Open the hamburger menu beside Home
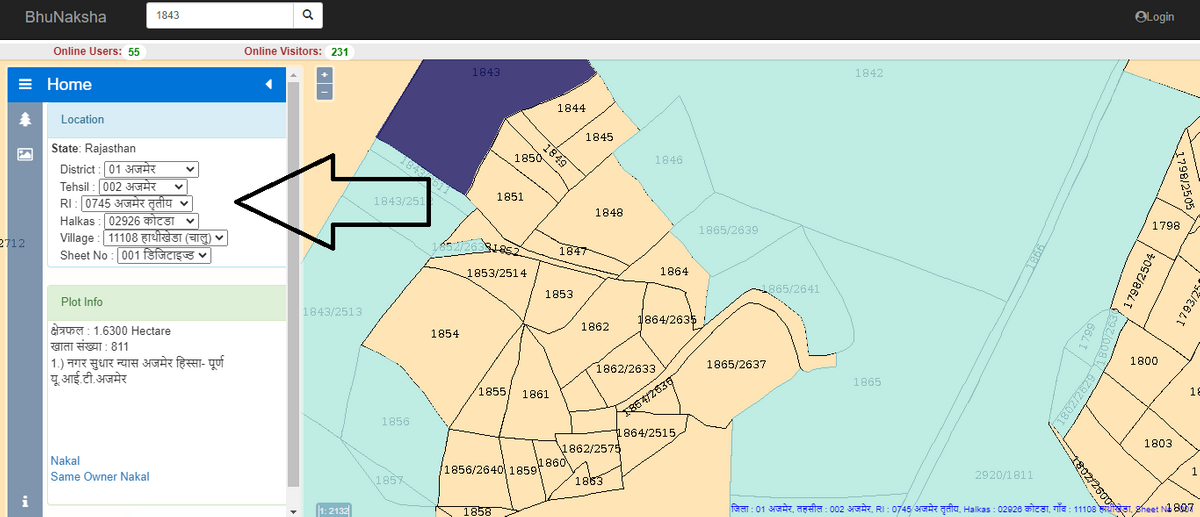 coord(25,85)
